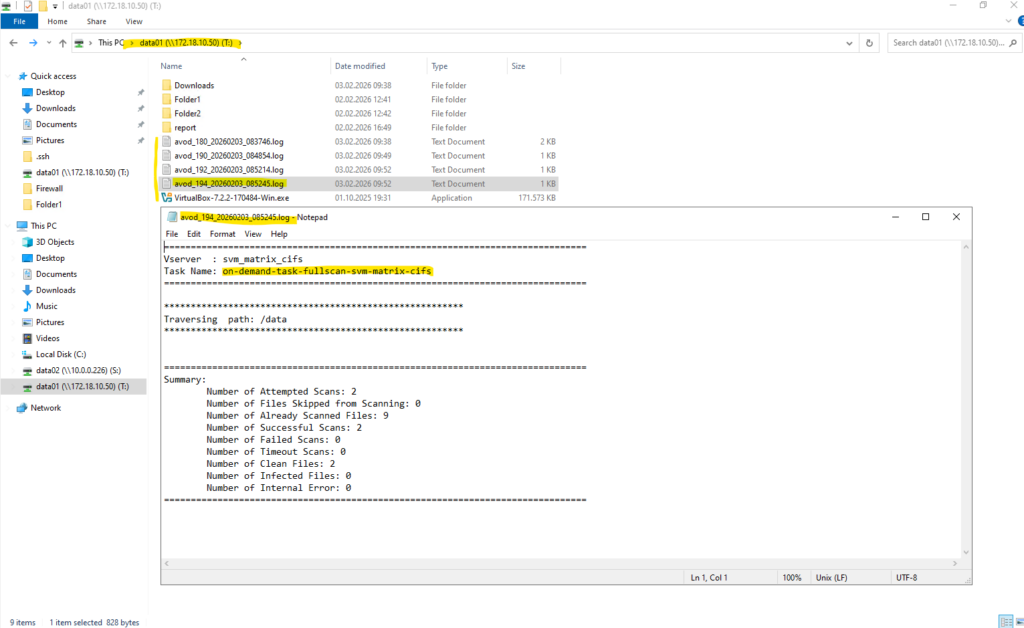This screenshot has height=628, width=1024.
Task: Expand address bar history dropdown
Action: (849, 43)
